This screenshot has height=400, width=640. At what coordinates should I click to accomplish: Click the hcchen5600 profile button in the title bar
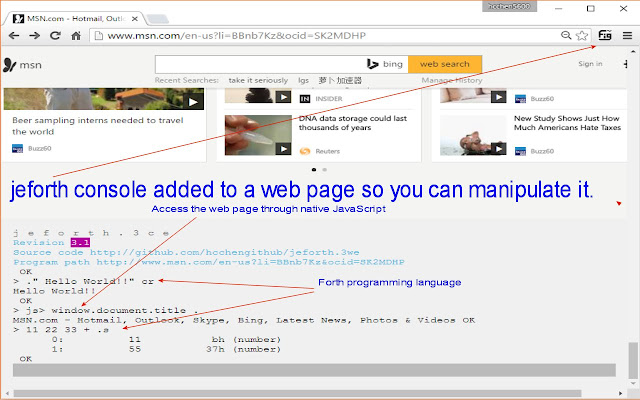(509, 6)
